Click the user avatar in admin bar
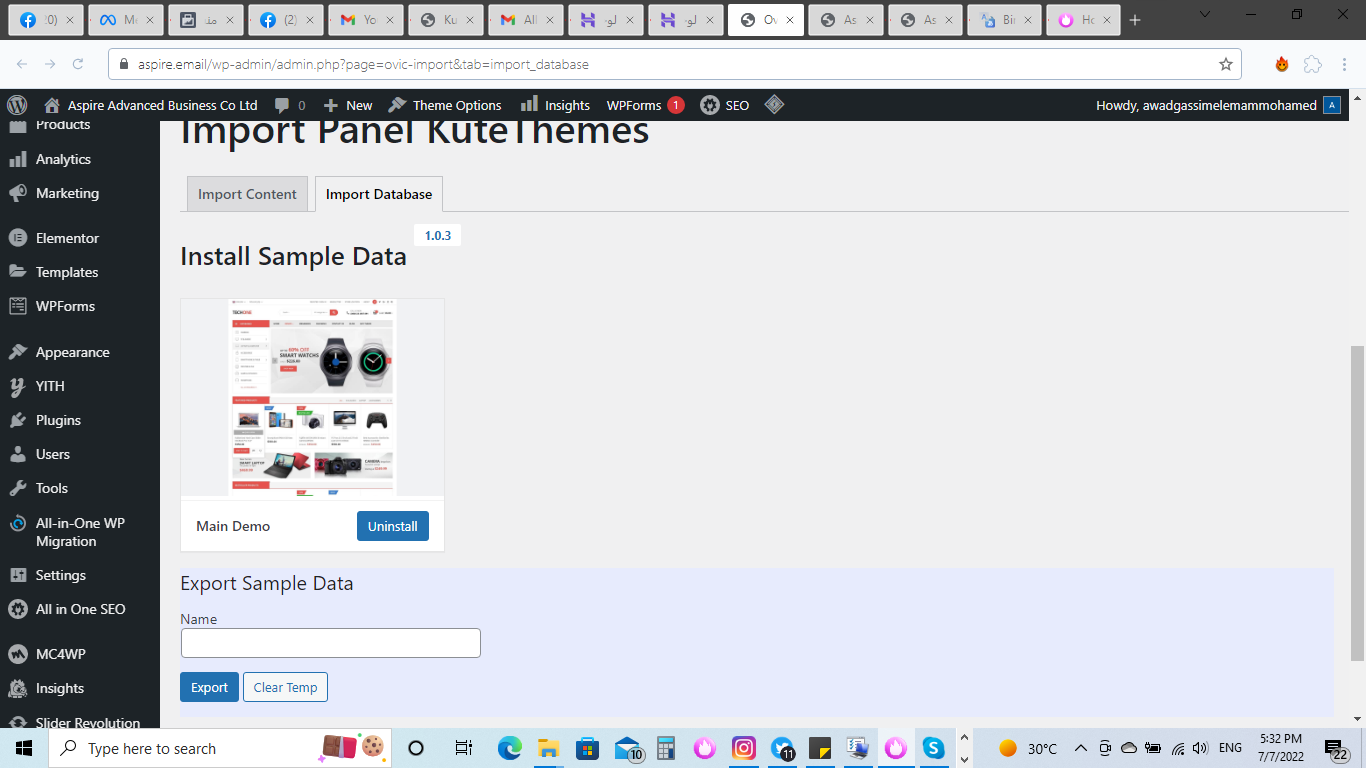 pos(1331,105)
